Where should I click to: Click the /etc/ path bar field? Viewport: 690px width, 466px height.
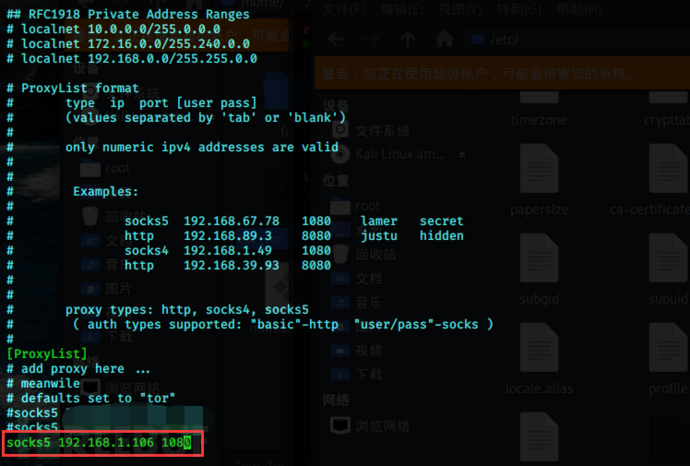[576, 40]
